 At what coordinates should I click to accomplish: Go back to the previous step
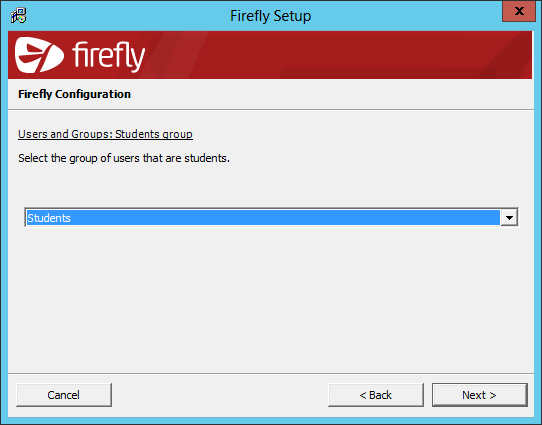click(376, 395)
